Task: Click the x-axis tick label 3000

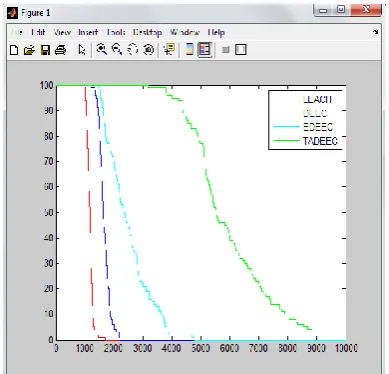Action: click(x=143, y=348)
